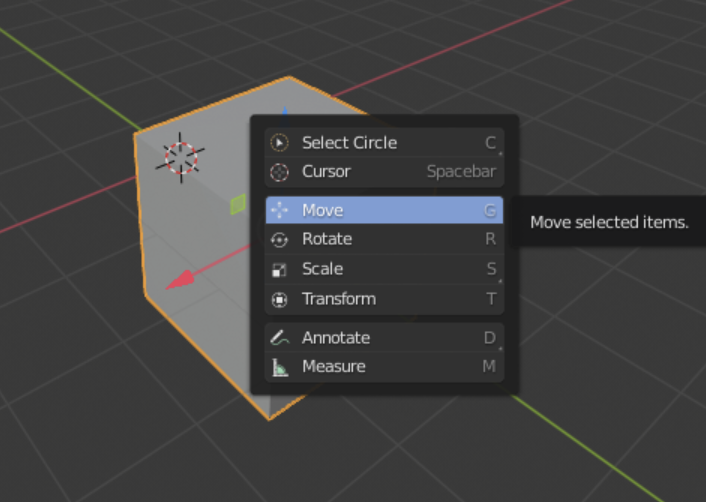This screenshot has height=502, width=706.
Task: Click the 3D cursor on the cube
Action: click(181, 158)
